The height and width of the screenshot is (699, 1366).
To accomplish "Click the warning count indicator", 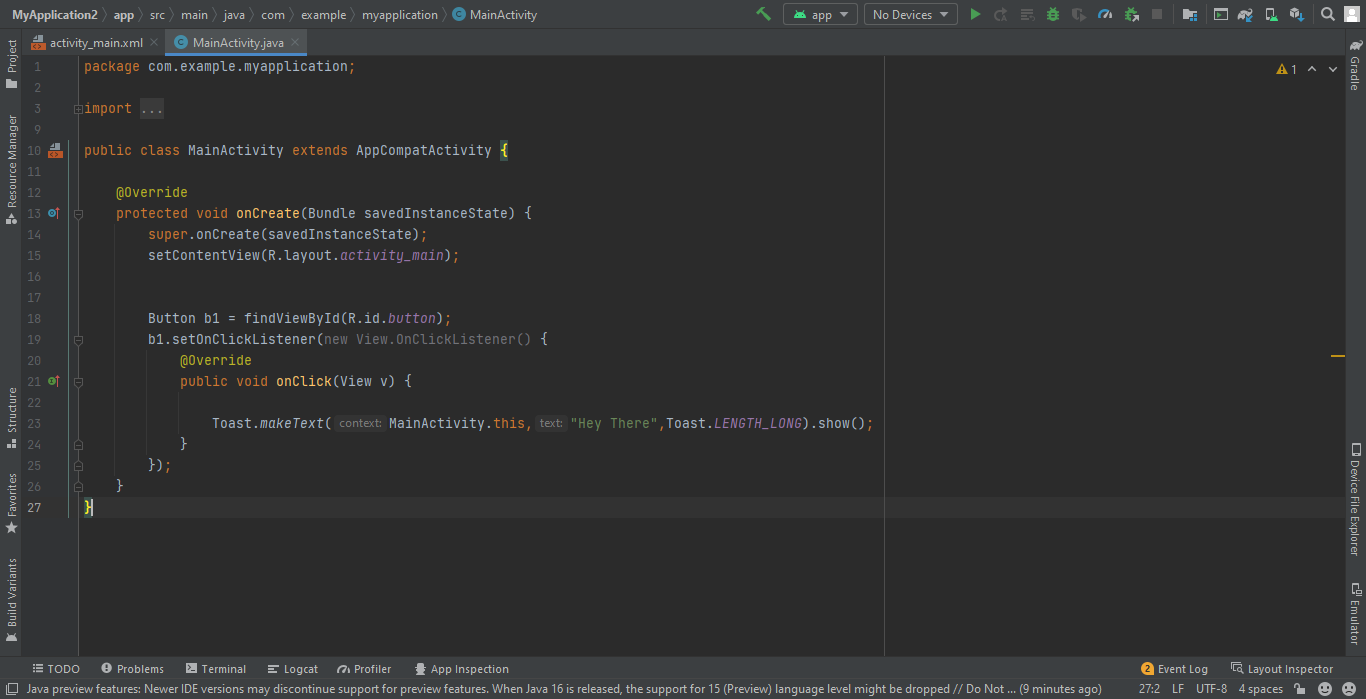I will (x=1286, y=69).
